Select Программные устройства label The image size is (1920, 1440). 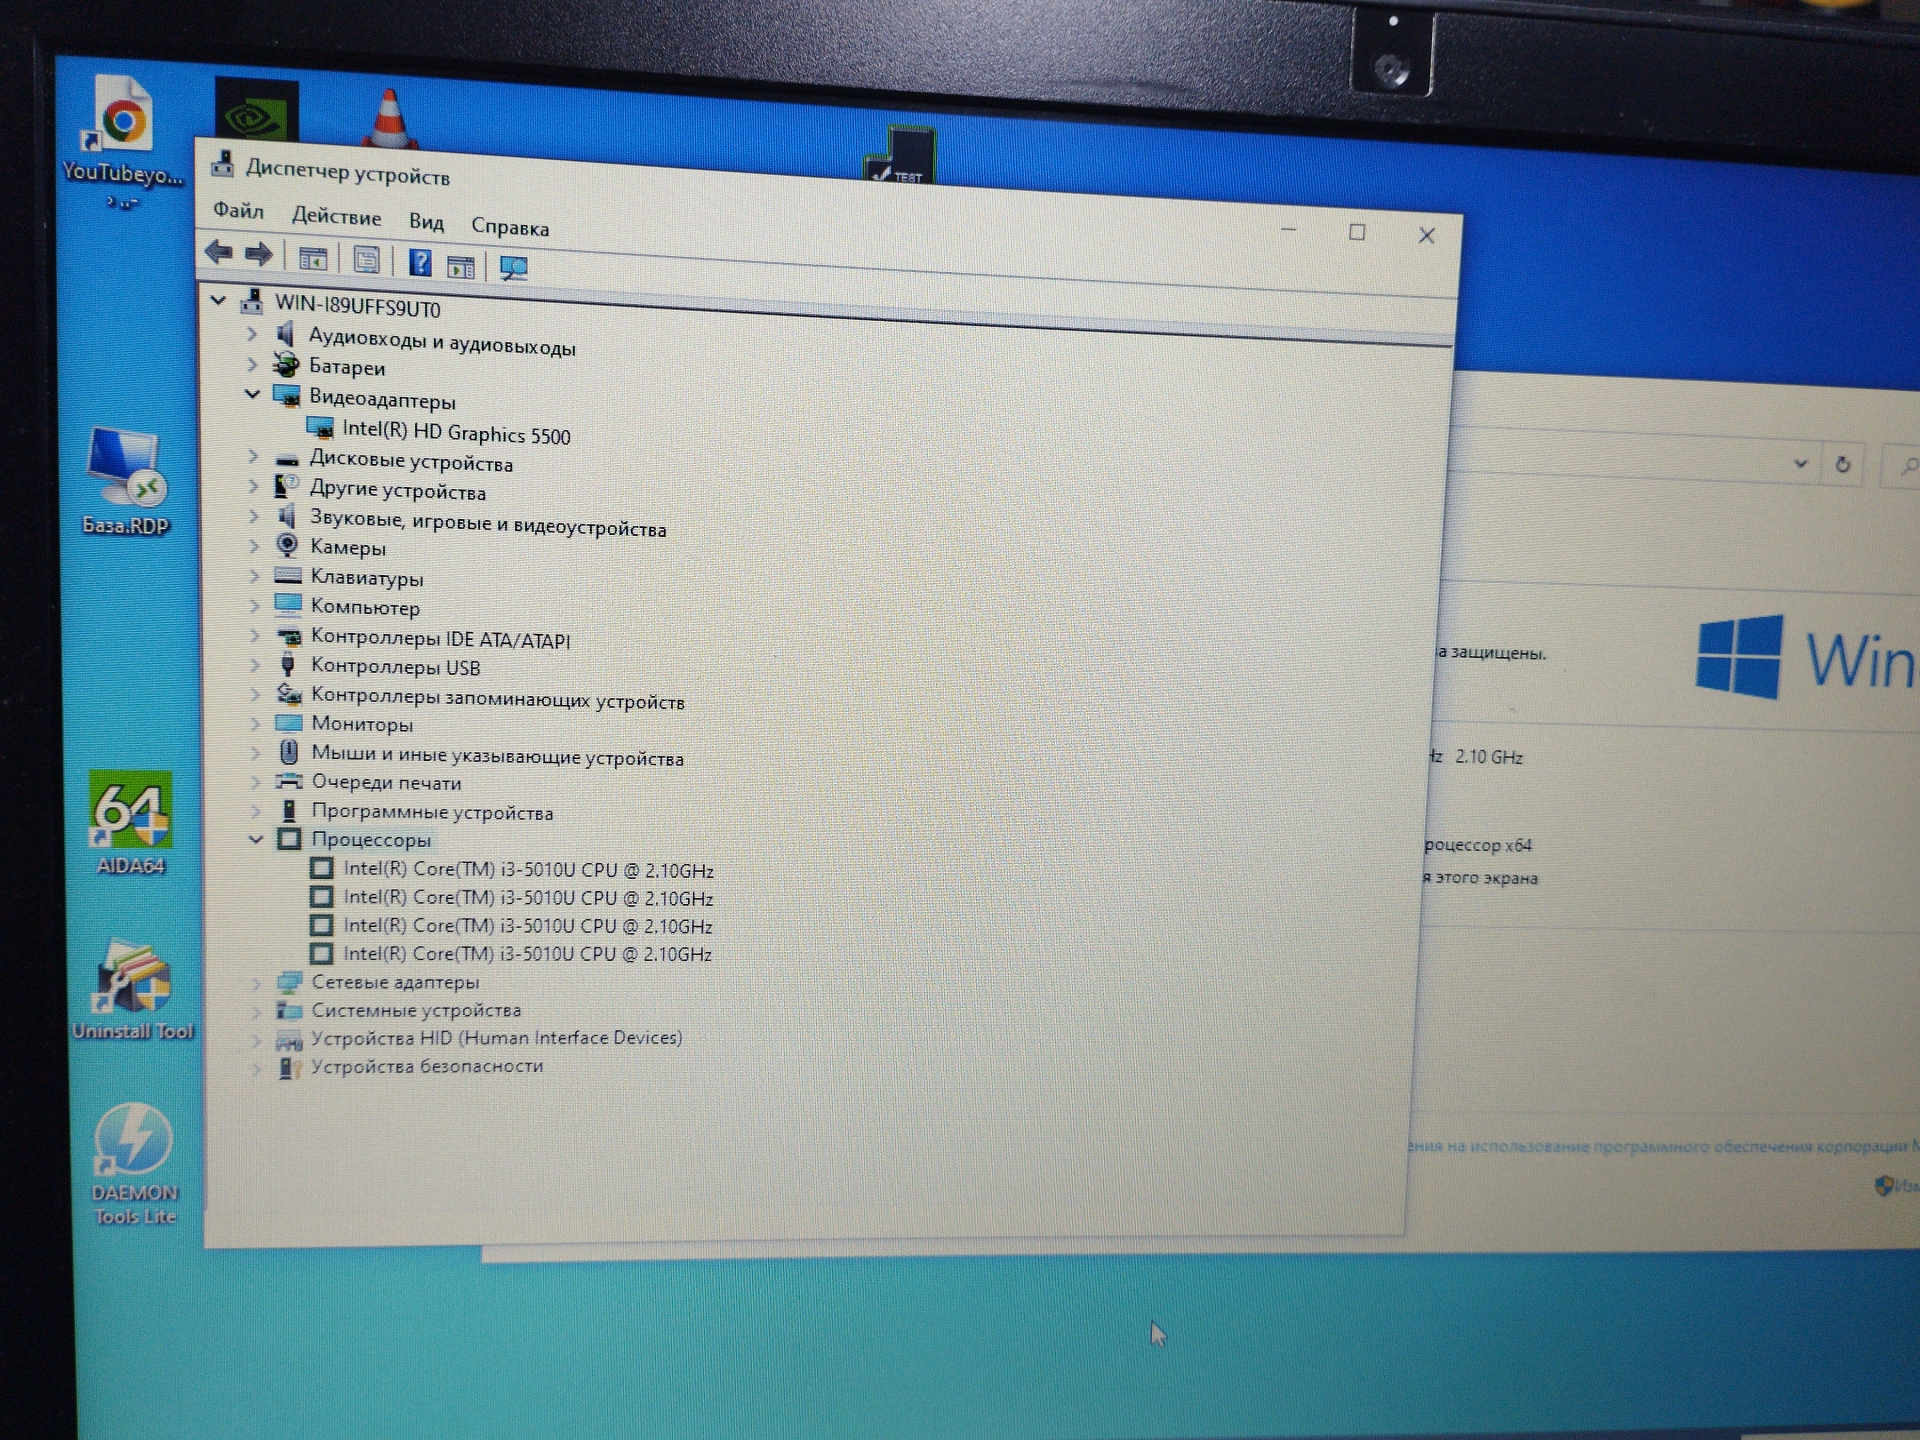(x=432, y=812)
